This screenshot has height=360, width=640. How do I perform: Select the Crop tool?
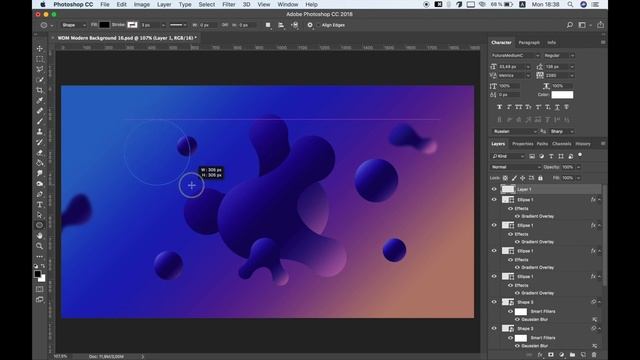pos(40,90)
